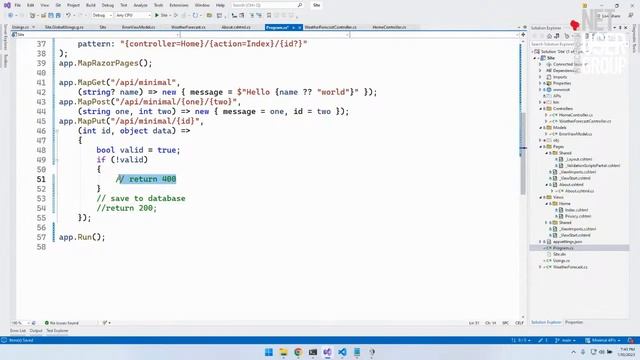The height and width of the screenshot is (360, 640).
Task: Close the Program.cs tab
Action: click(299, 27)
